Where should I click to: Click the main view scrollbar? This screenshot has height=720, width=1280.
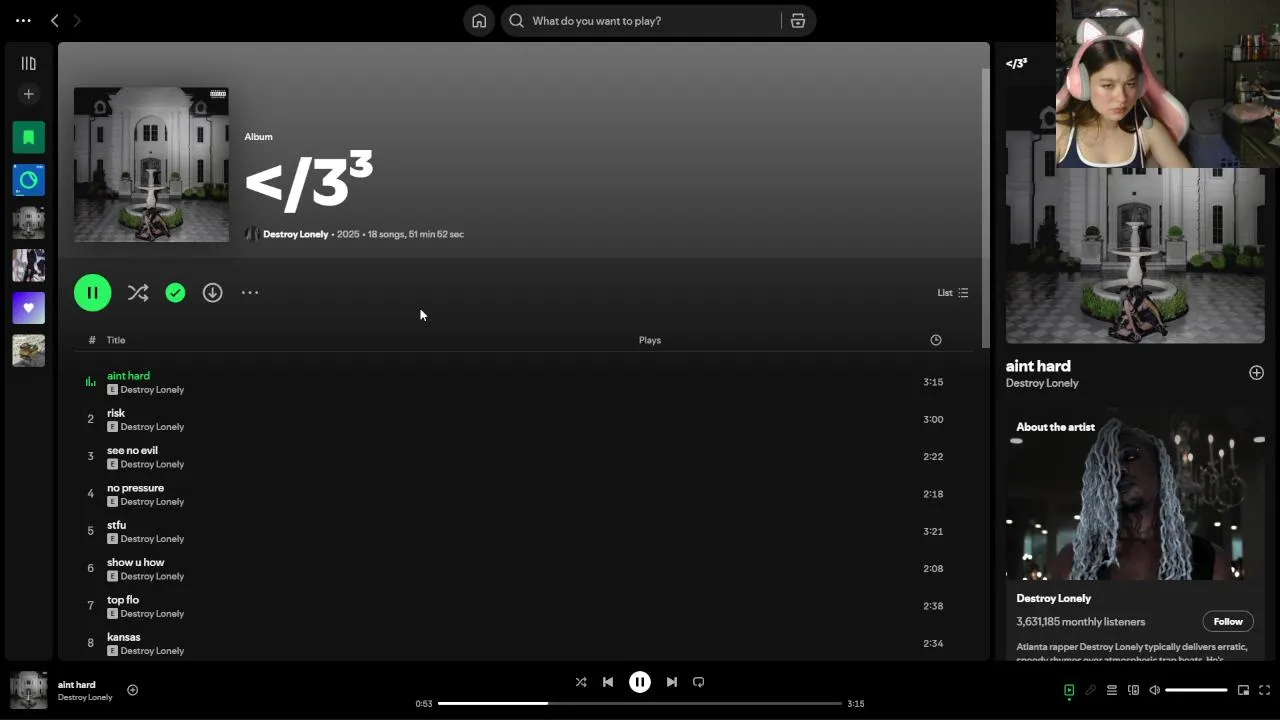point(985,208)
